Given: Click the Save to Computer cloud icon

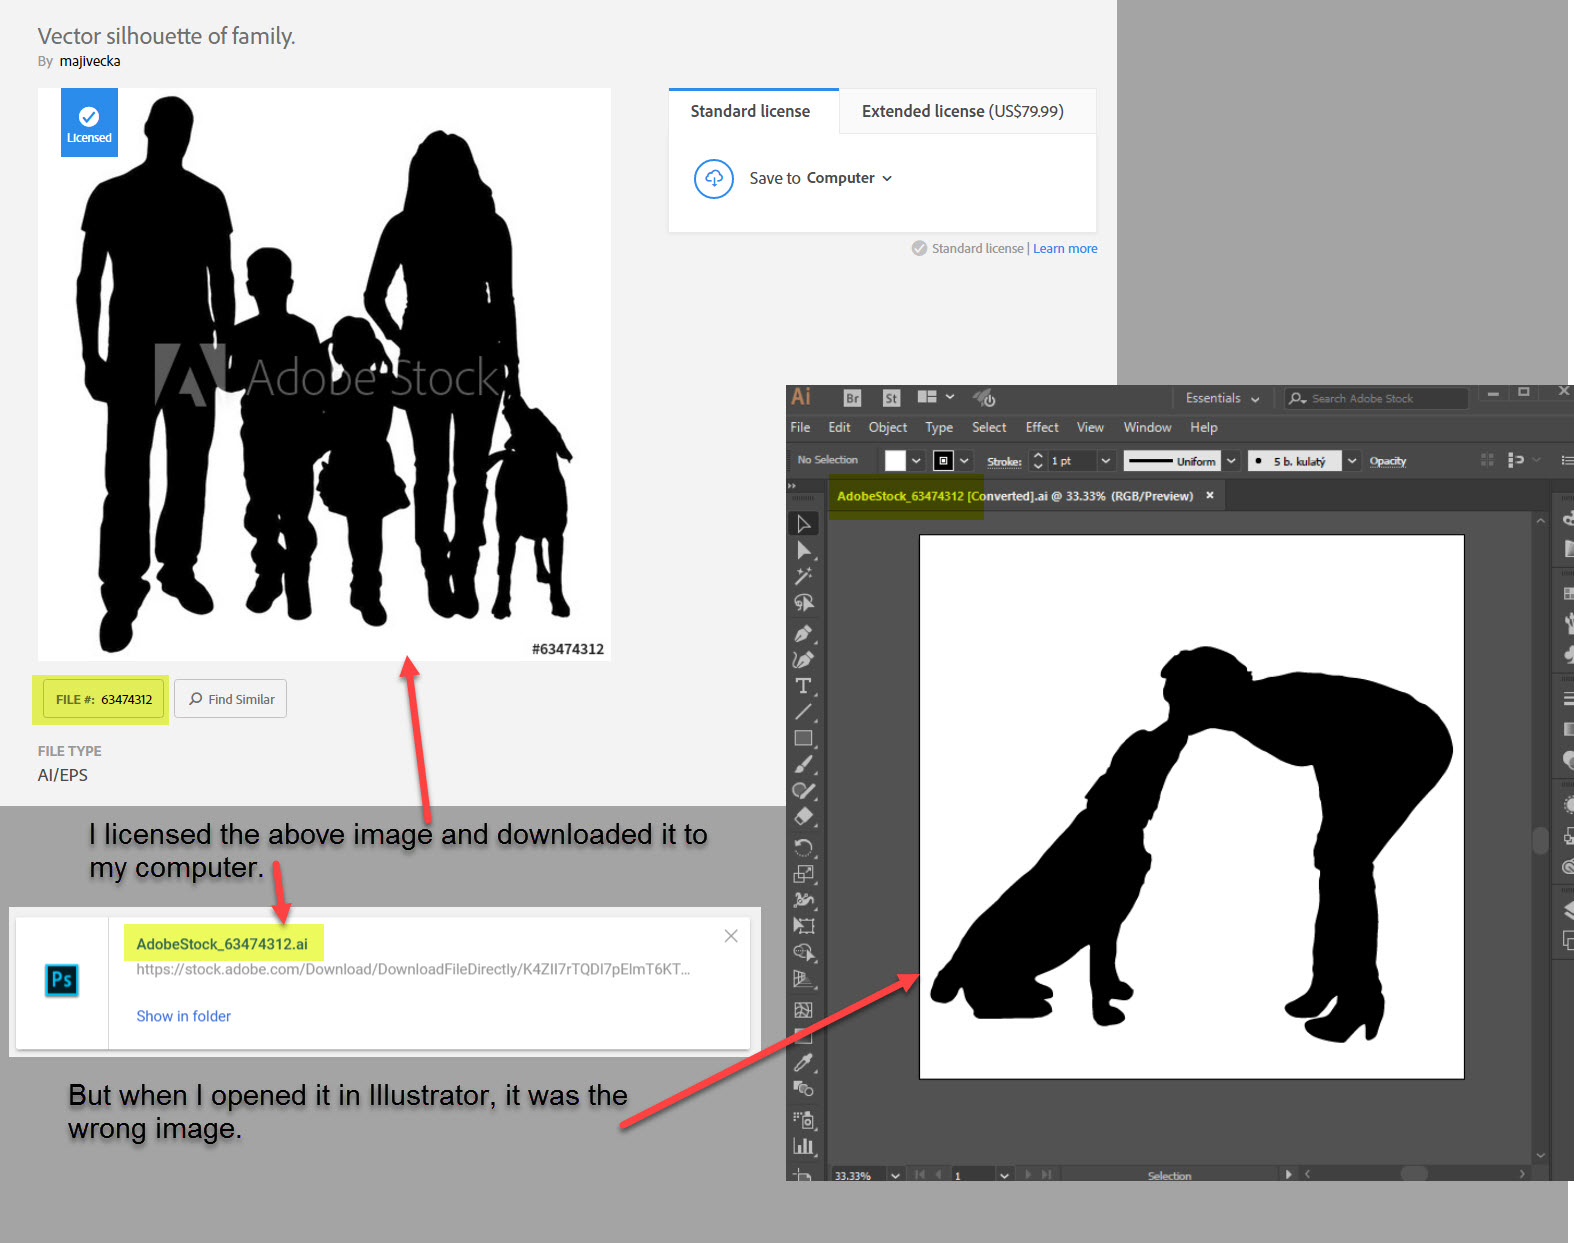Looking at the screenshot, I should click(x=714, y=179).
